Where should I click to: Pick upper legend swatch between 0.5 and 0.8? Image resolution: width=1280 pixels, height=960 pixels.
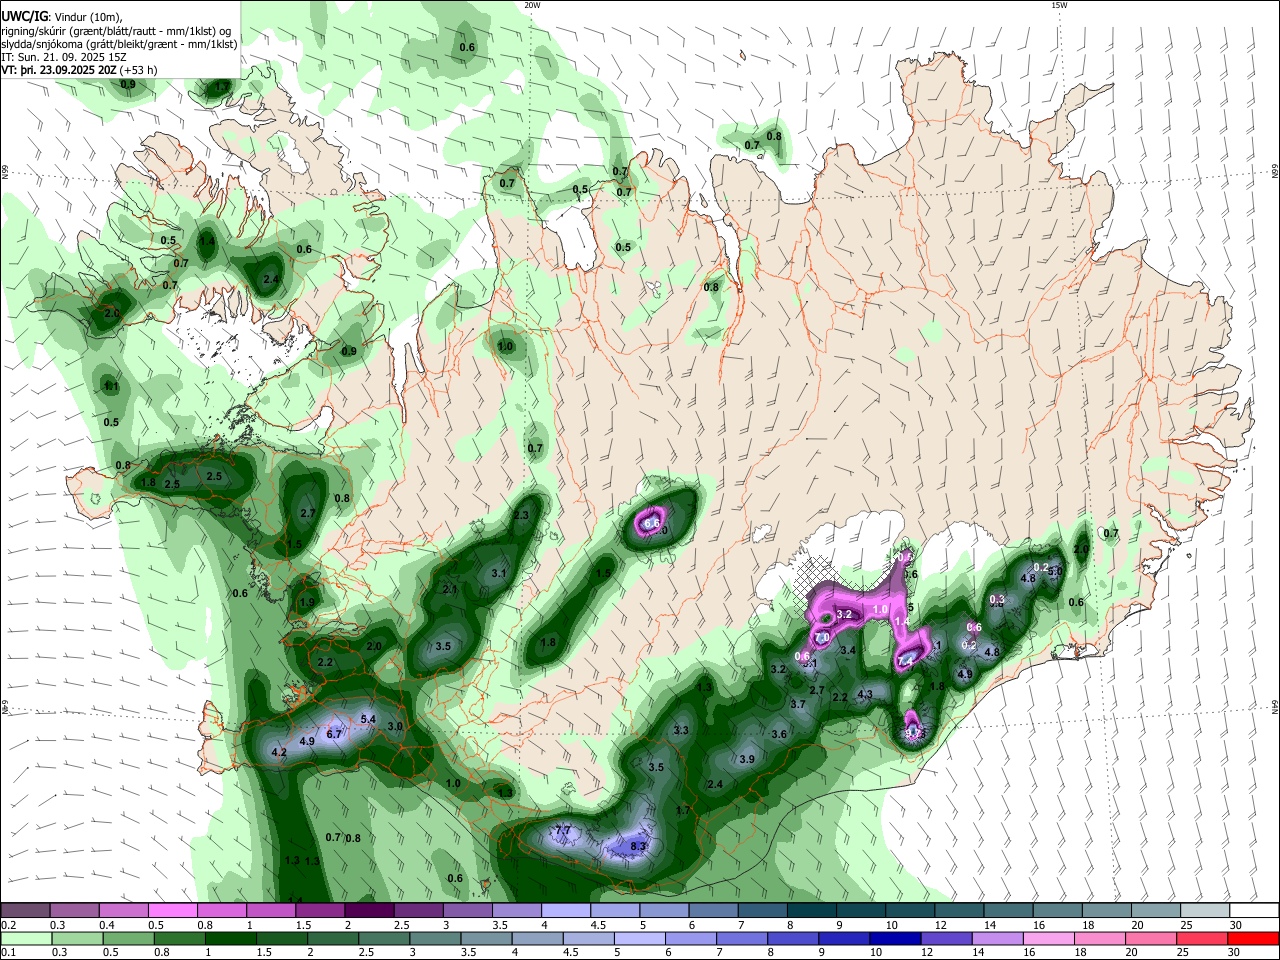[172, 910]
